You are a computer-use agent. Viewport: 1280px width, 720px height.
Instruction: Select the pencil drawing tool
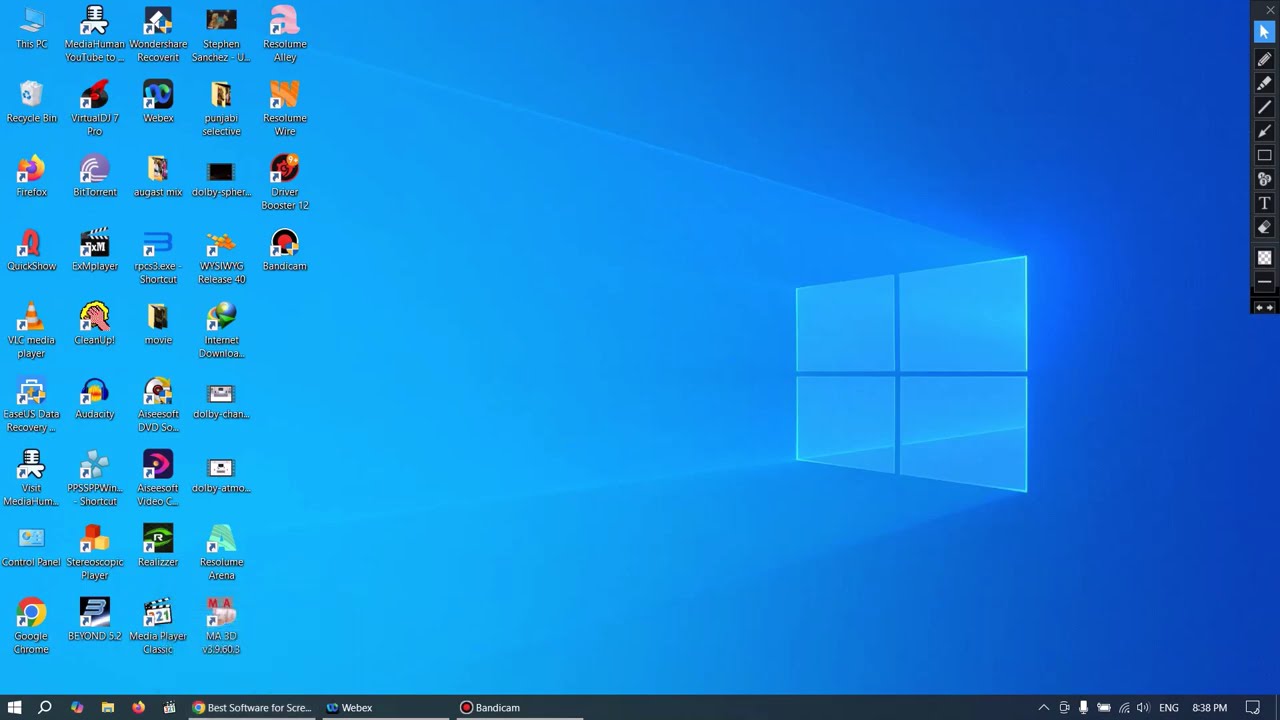tap(1264, 59)
